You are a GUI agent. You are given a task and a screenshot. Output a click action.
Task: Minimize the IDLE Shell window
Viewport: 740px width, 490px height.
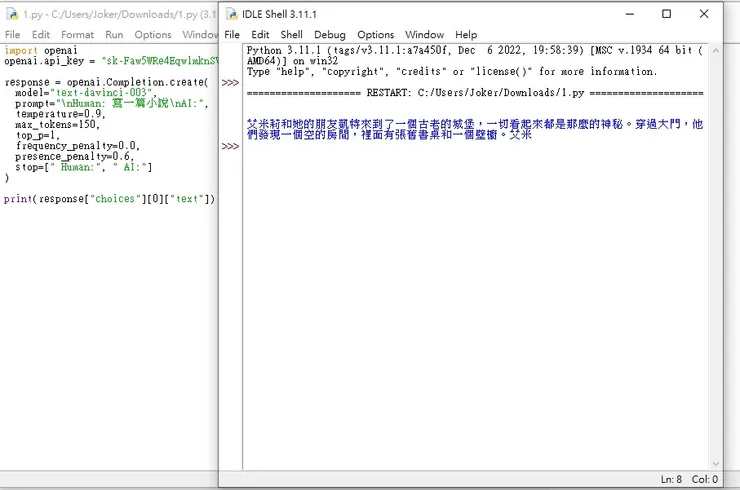[x=630, y=14]
